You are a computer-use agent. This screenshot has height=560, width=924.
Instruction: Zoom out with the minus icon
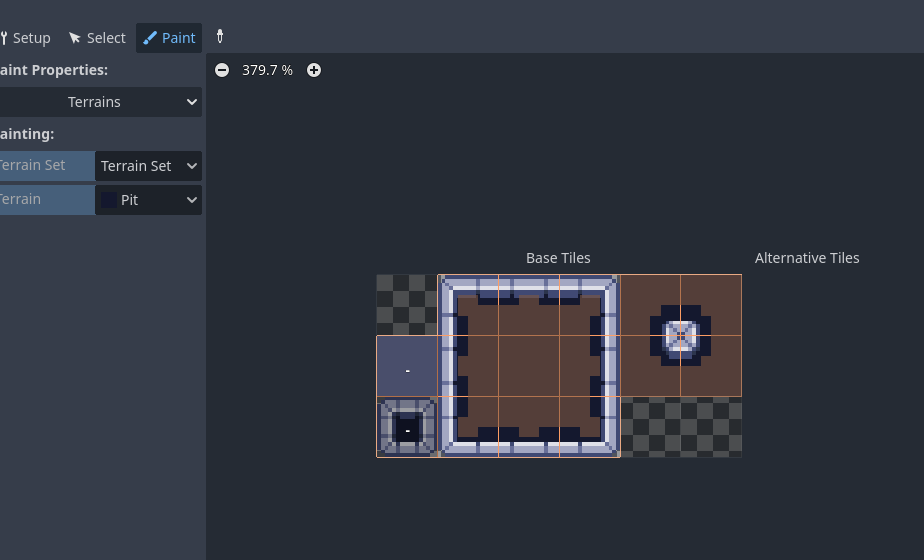pos(222,70)
